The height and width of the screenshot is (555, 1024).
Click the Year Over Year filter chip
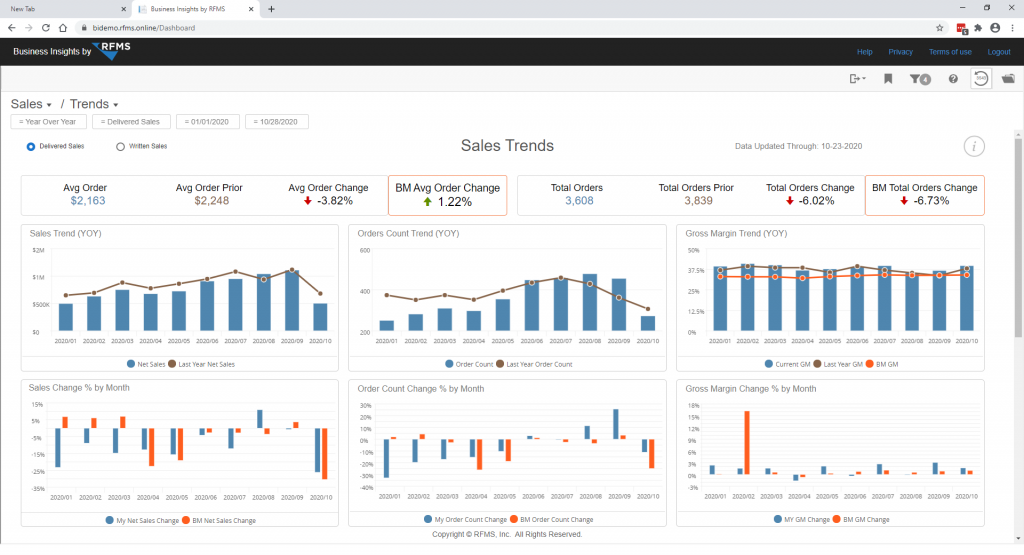pos(47,122)
